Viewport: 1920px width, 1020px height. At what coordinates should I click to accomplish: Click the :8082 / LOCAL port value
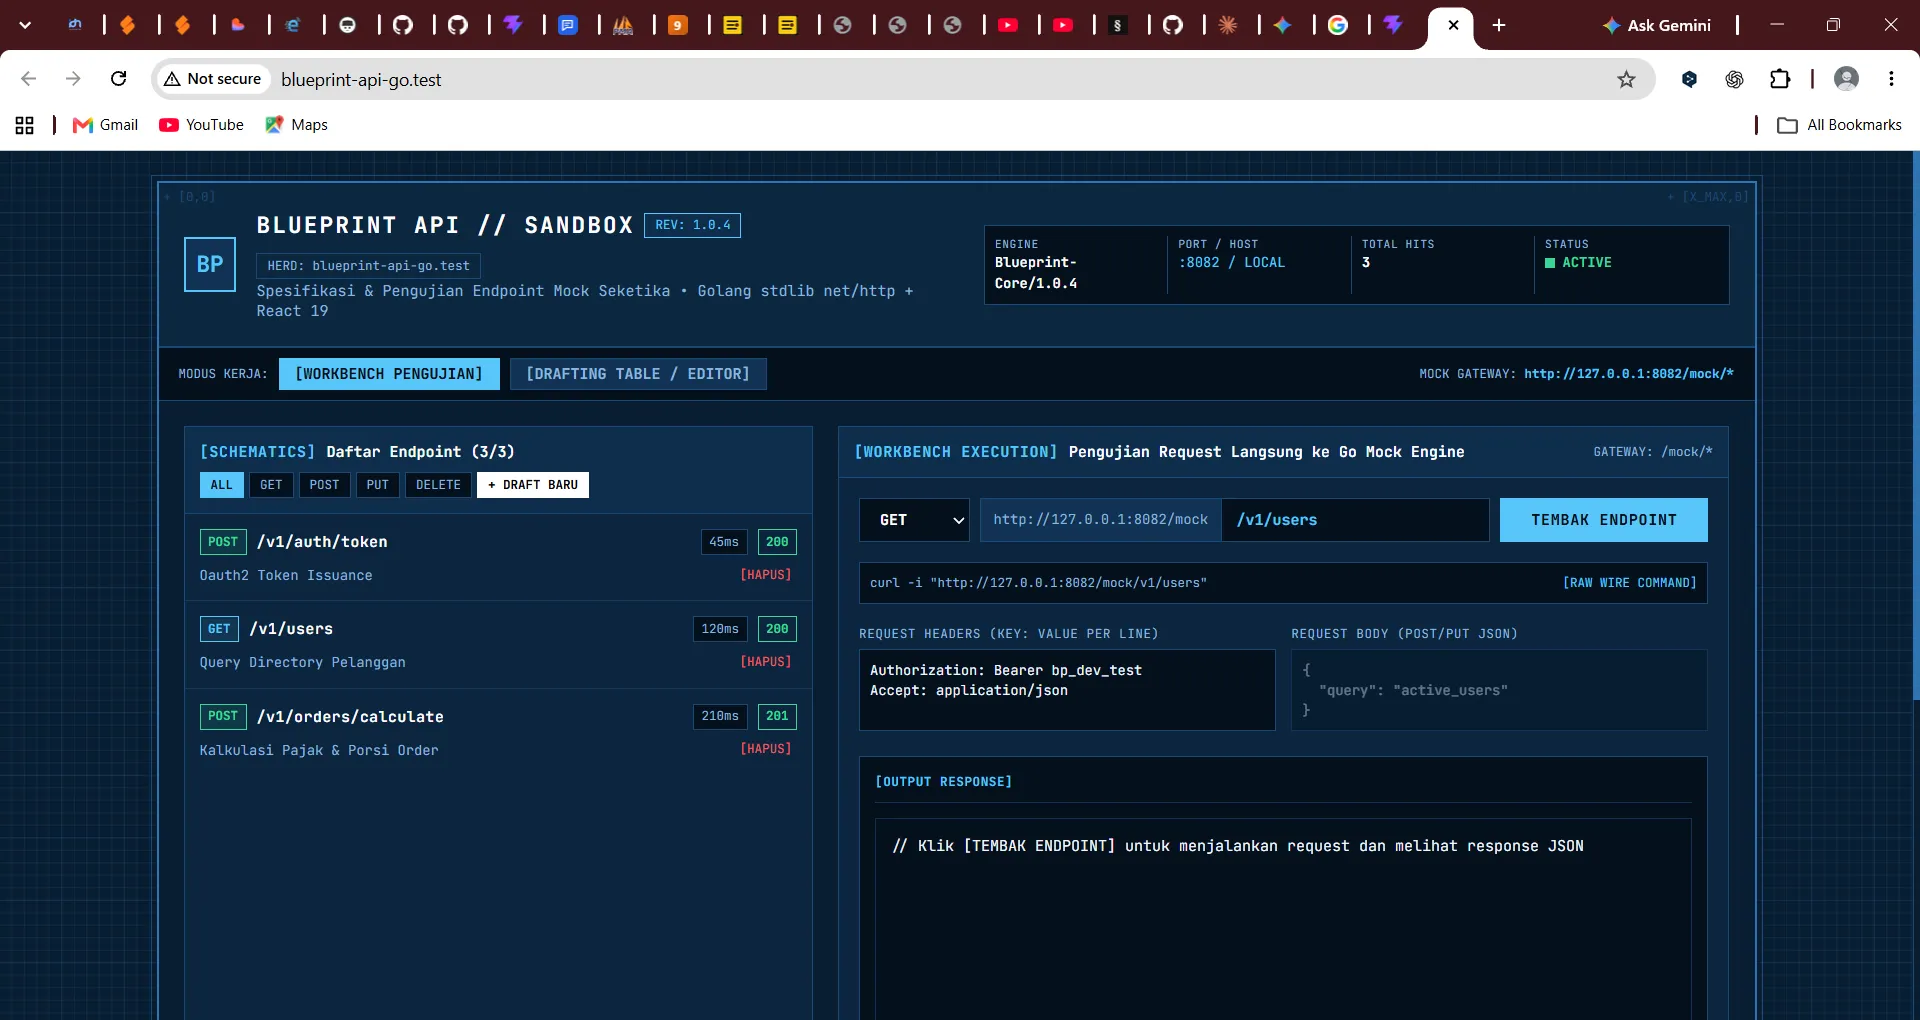tap(1231, 263)
